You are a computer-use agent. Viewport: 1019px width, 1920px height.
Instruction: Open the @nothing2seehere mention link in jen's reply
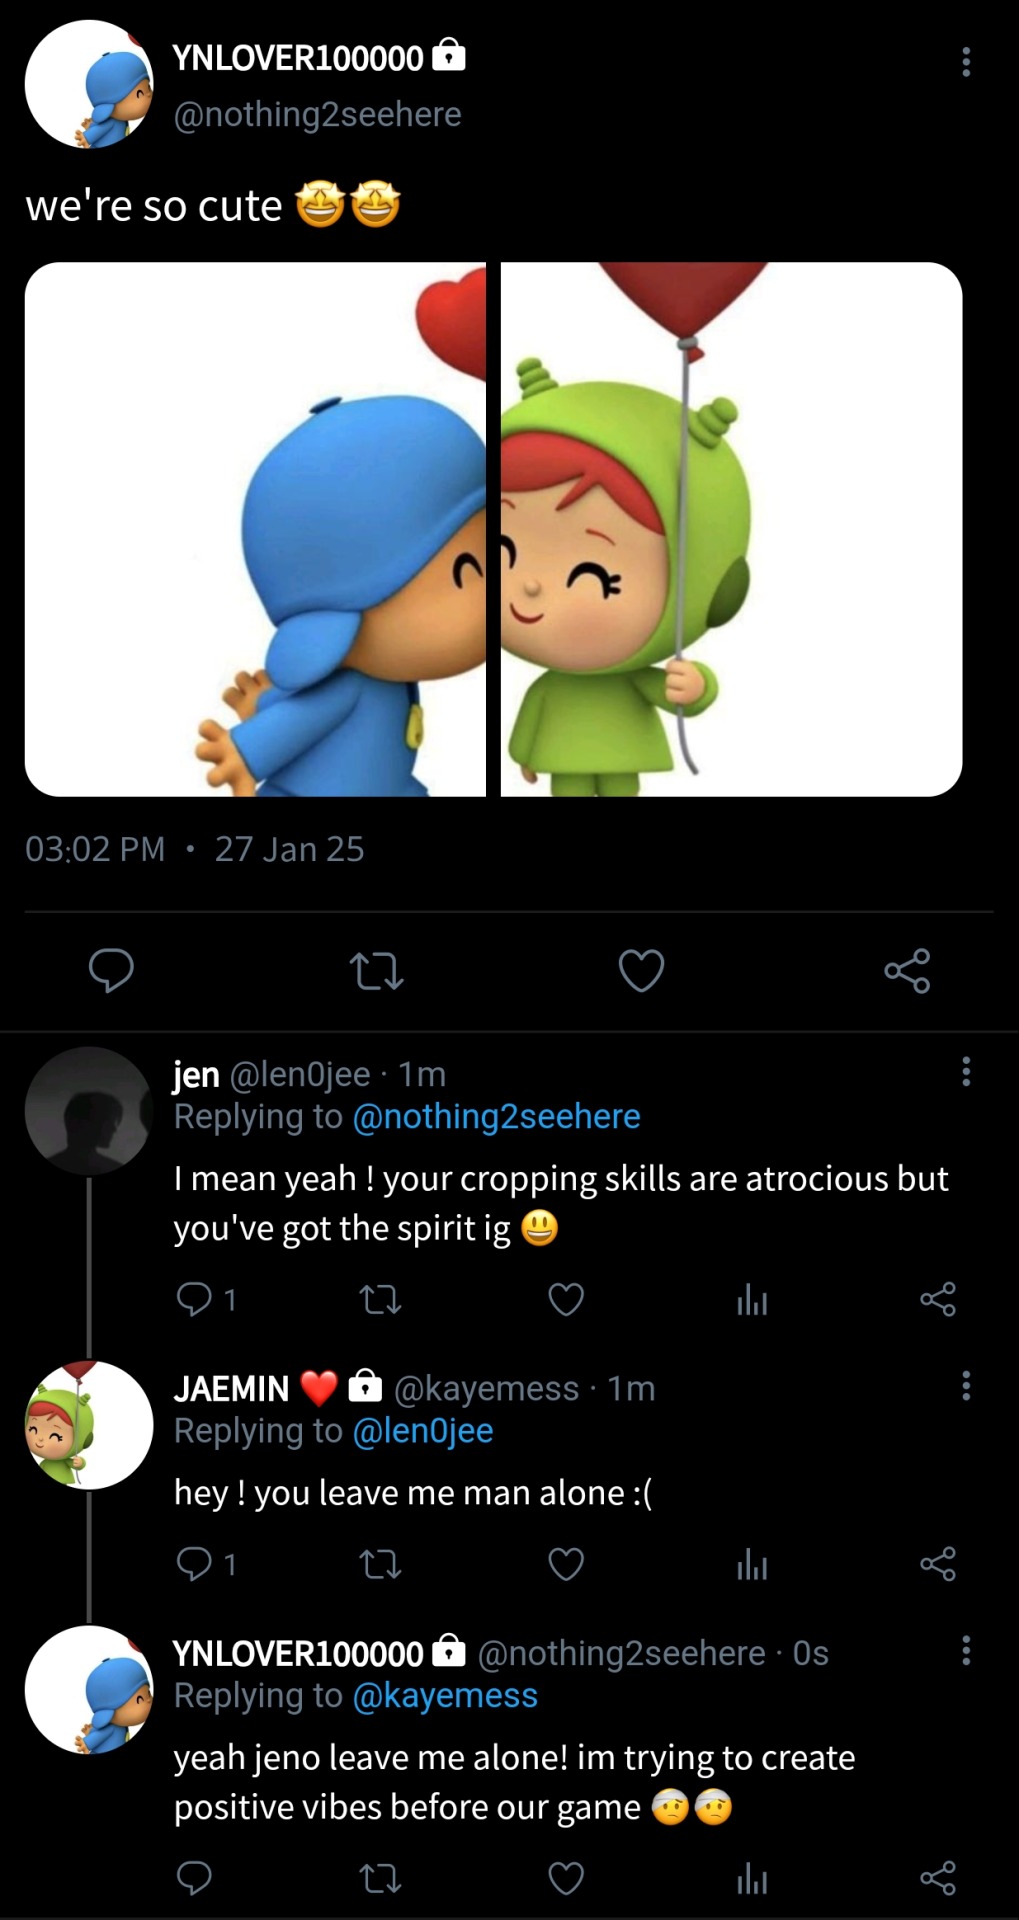(496, 1116)
